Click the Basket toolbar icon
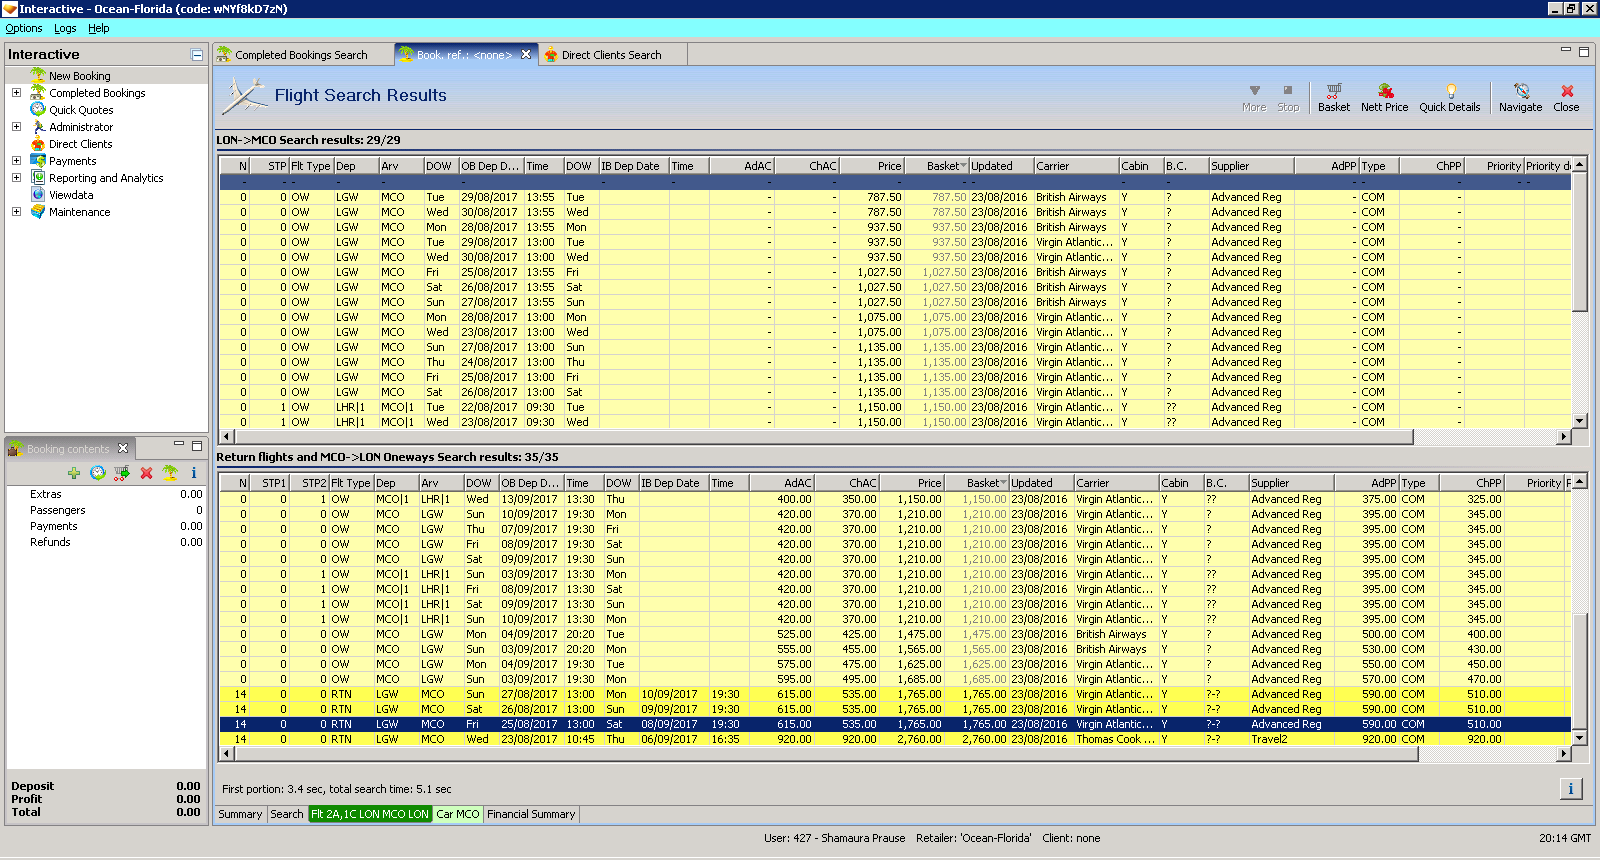The width and height of the screenshot is (1600, 860). tap(1333, 91)
